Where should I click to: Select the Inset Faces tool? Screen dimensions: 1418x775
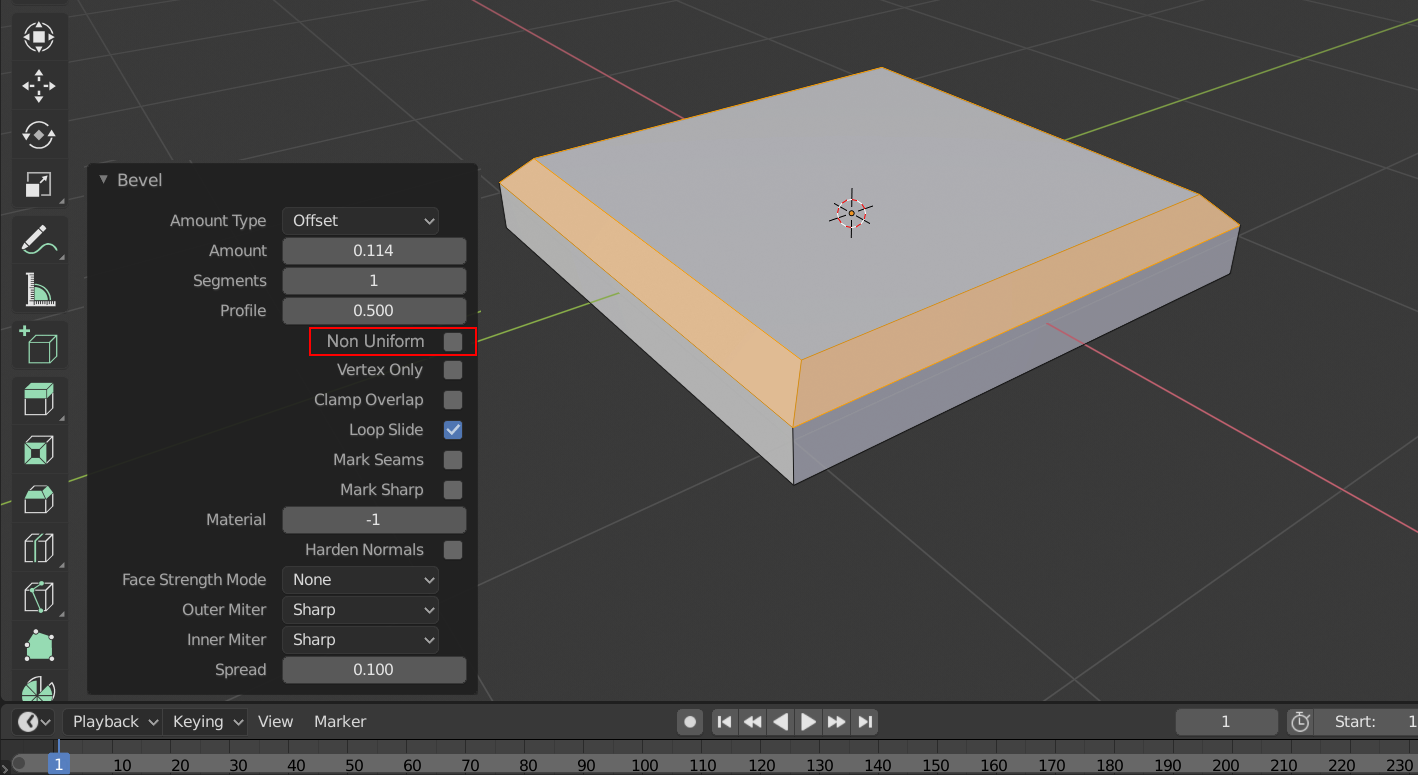point(39,450)
